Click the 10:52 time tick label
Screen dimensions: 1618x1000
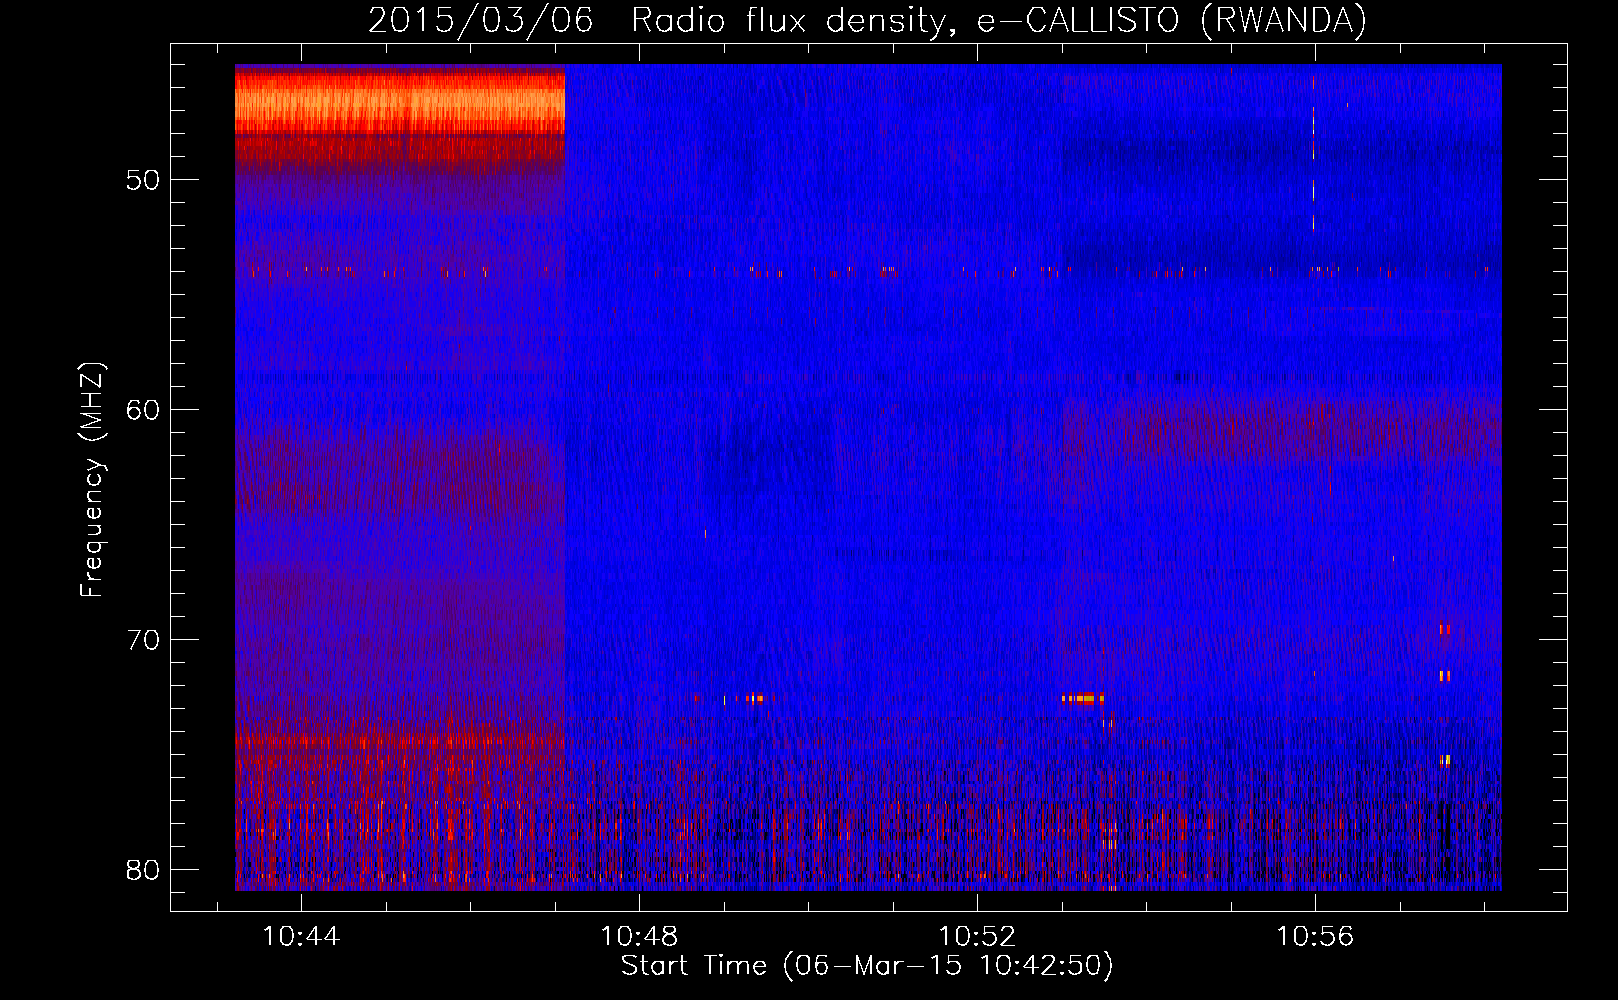coord(977,937)
